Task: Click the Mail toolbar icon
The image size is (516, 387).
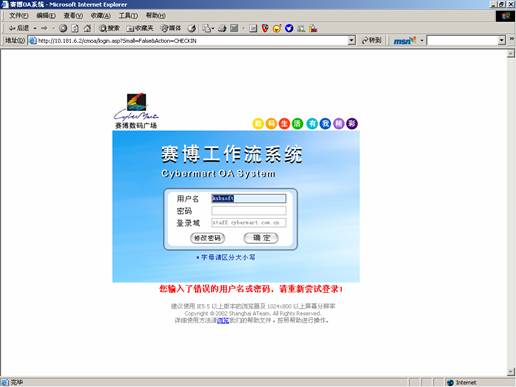Action: (x=207, y=29)
